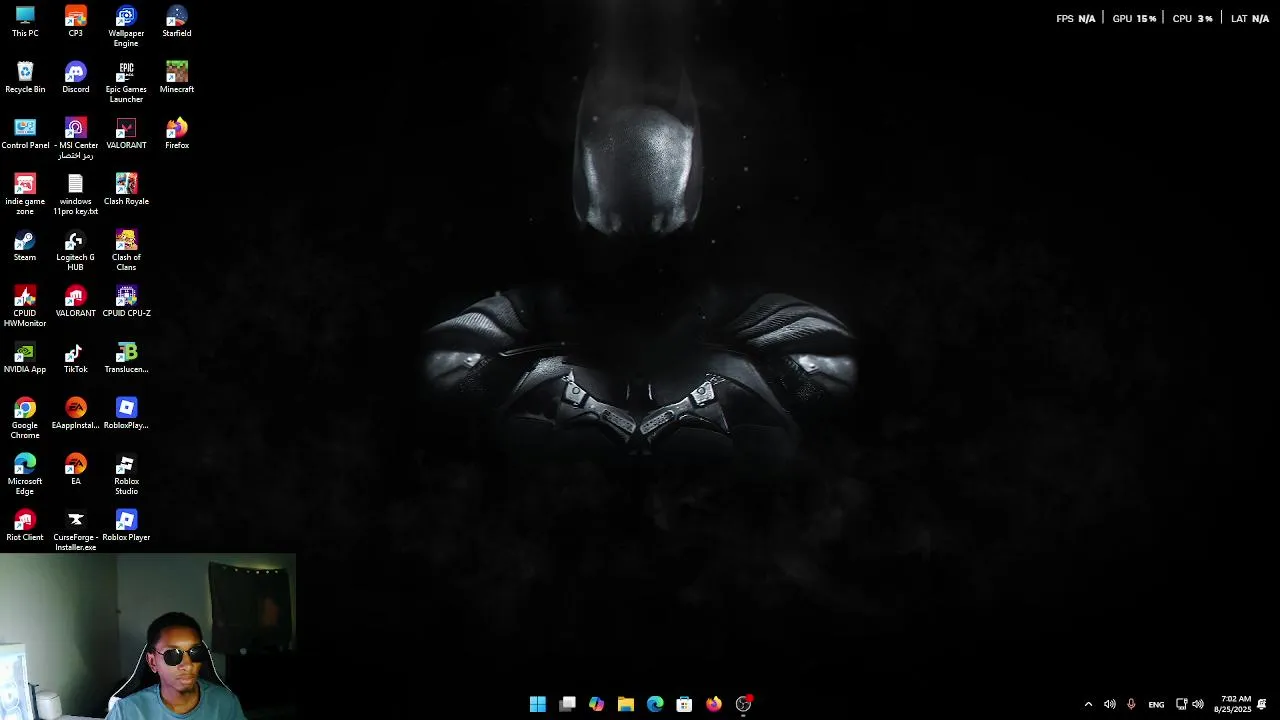The height and width of the screenshot is (720, 1280).
Task: Click the GPU 15% overlay readout
Action: click(x=1134, y=18)
